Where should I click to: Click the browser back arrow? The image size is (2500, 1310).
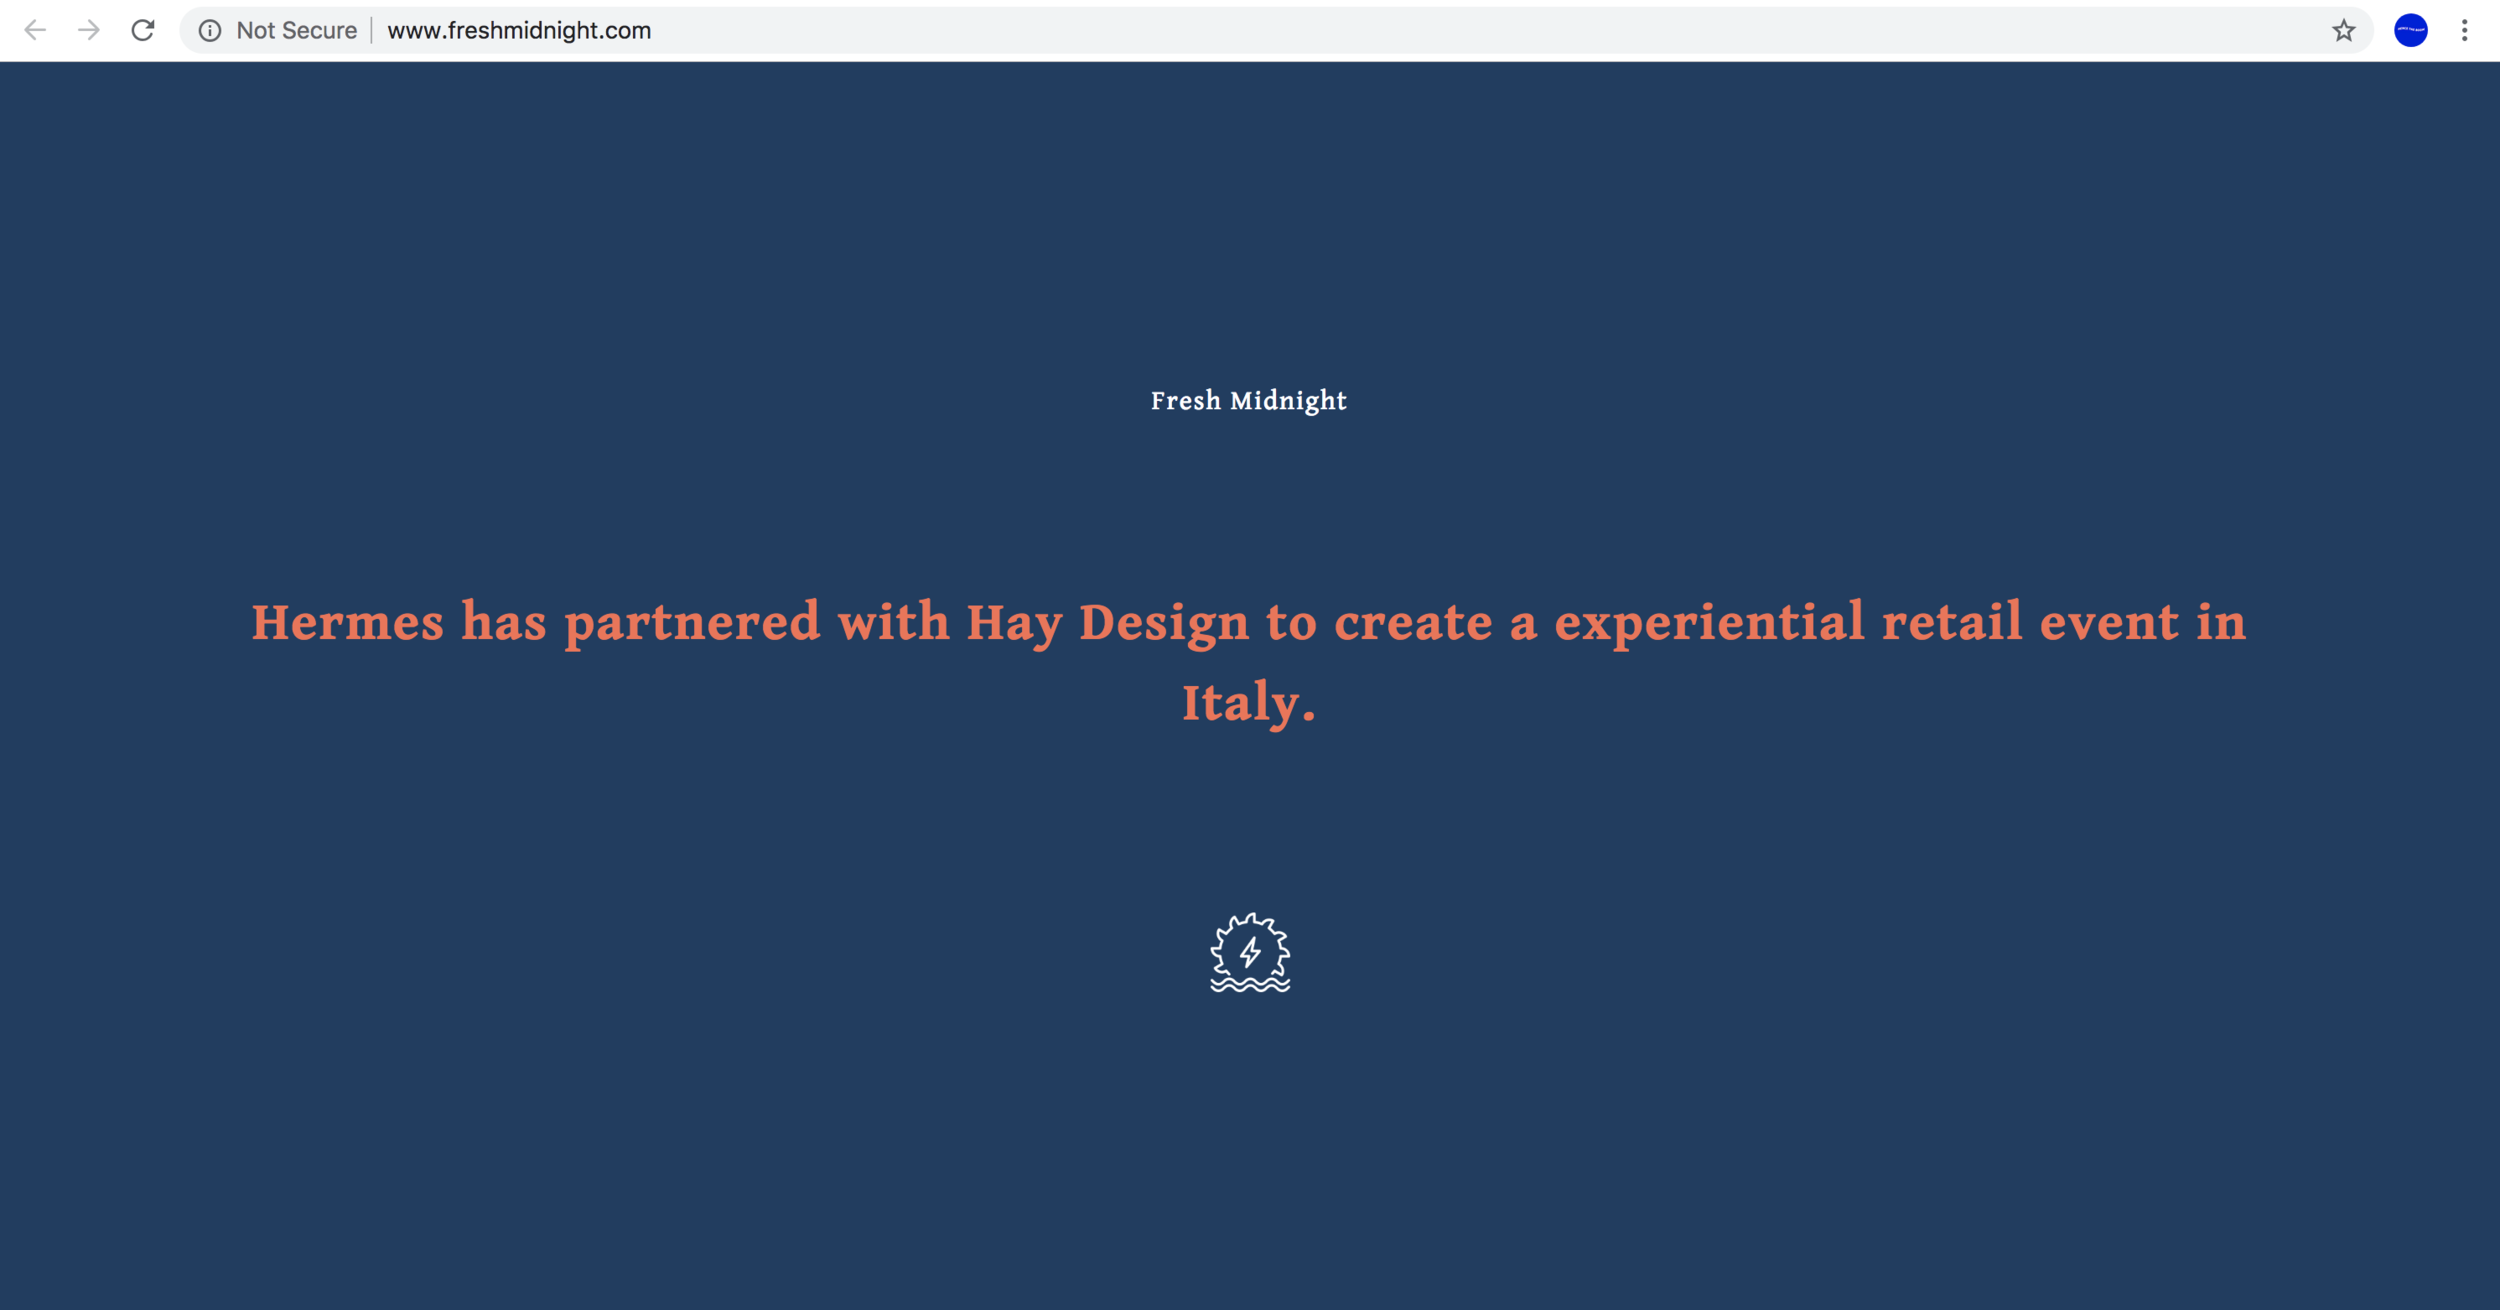coord(35,30)
